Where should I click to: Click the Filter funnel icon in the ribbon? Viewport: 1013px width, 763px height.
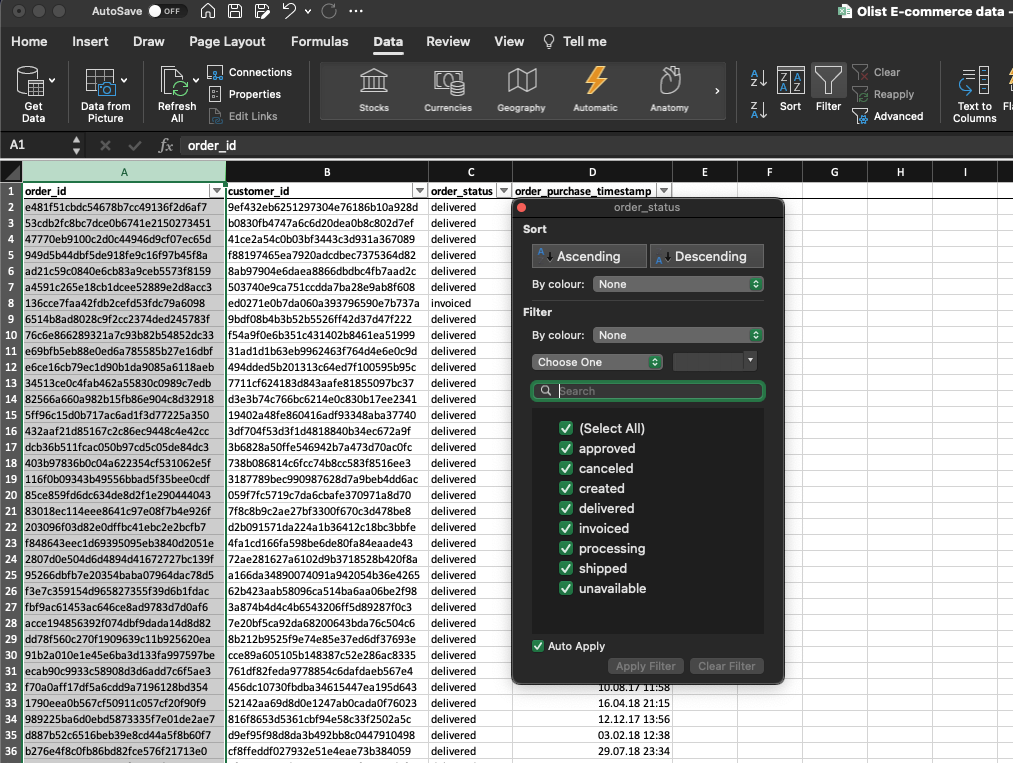tap(827, 83)
